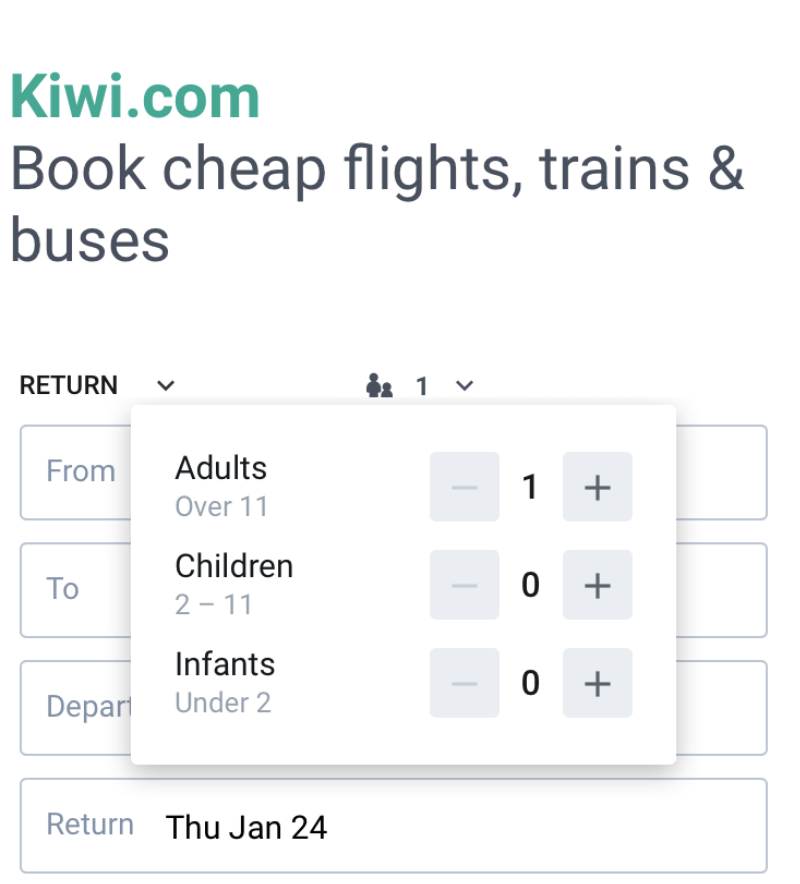Image resolution: width=800 pixels, height=884 pixels.
Task: Click the From origin input field
Action: click(x=80, y=471)
